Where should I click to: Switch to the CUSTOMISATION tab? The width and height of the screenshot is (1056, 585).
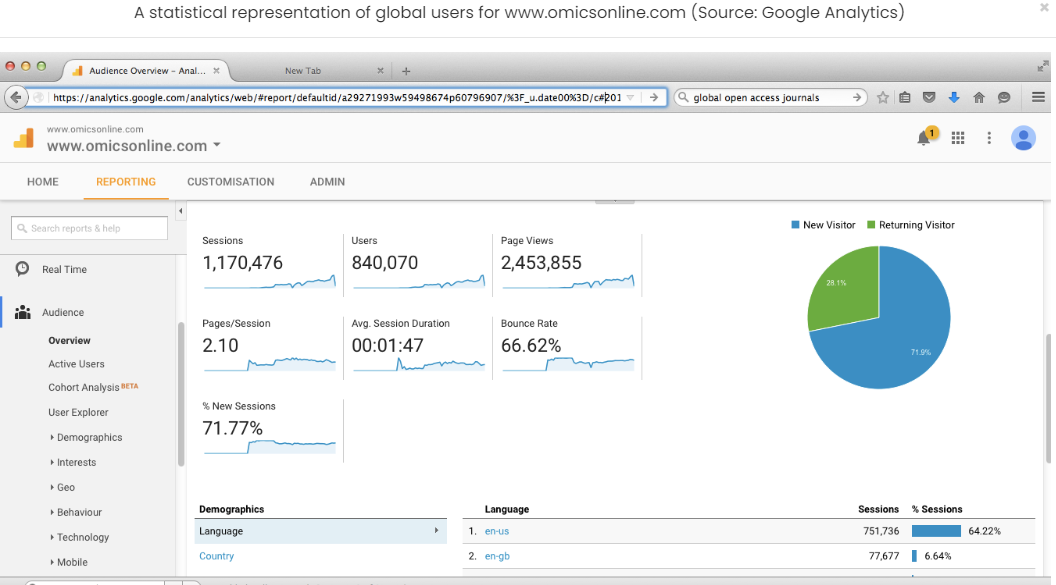[231, 182]
